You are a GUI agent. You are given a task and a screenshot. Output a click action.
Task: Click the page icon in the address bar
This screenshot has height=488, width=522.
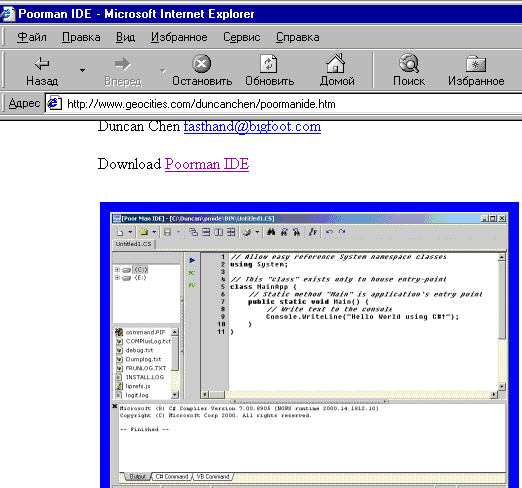click(54, 103)
